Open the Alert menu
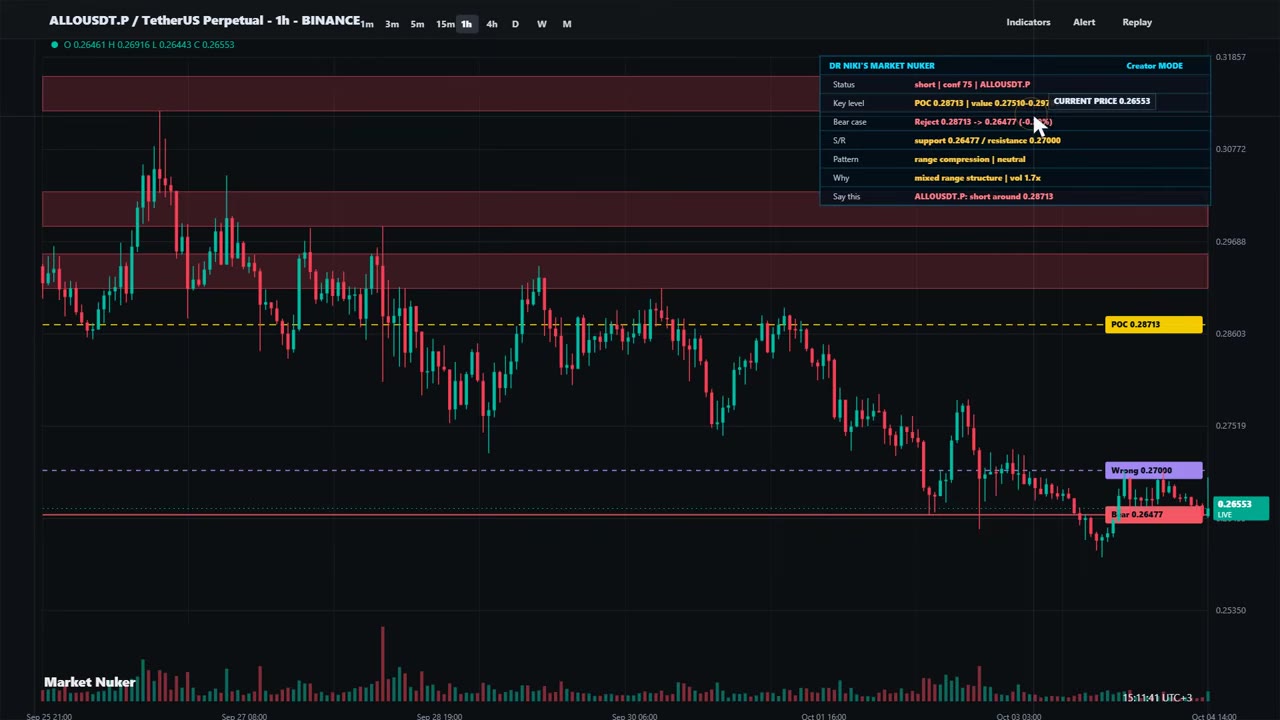Image resolution: width=1280 pixels, height=720 pixels. tap(1084, 22)
